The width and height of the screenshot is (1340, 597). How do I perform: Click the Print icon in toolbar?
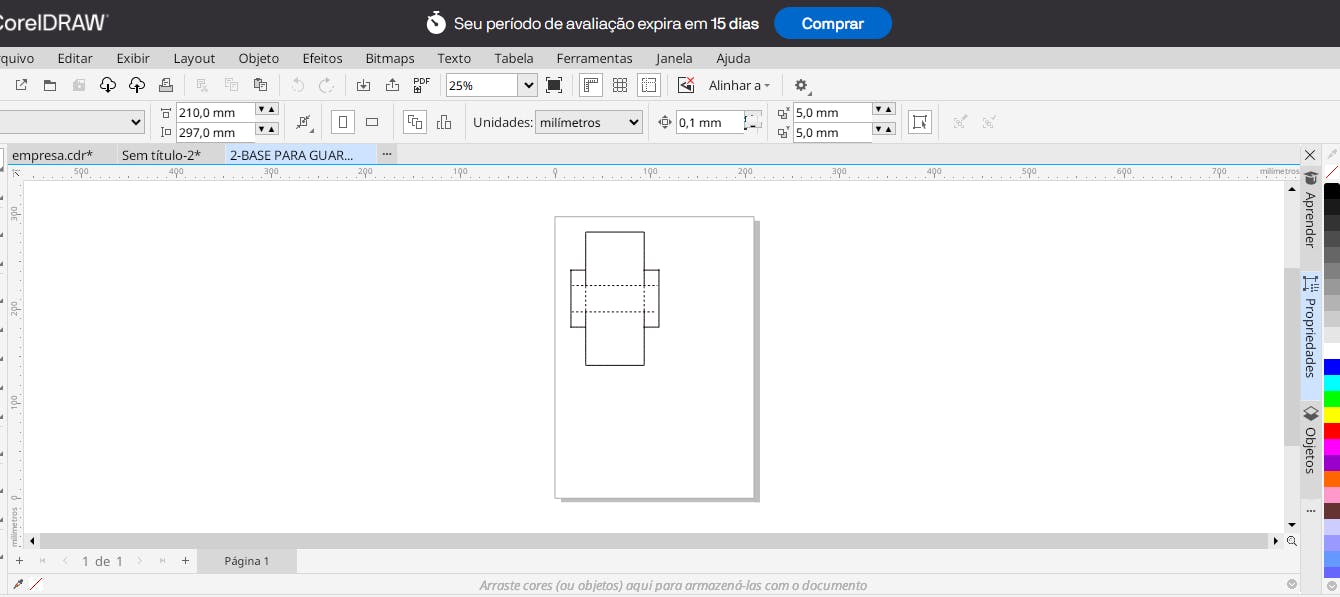[x=167, y=85]
